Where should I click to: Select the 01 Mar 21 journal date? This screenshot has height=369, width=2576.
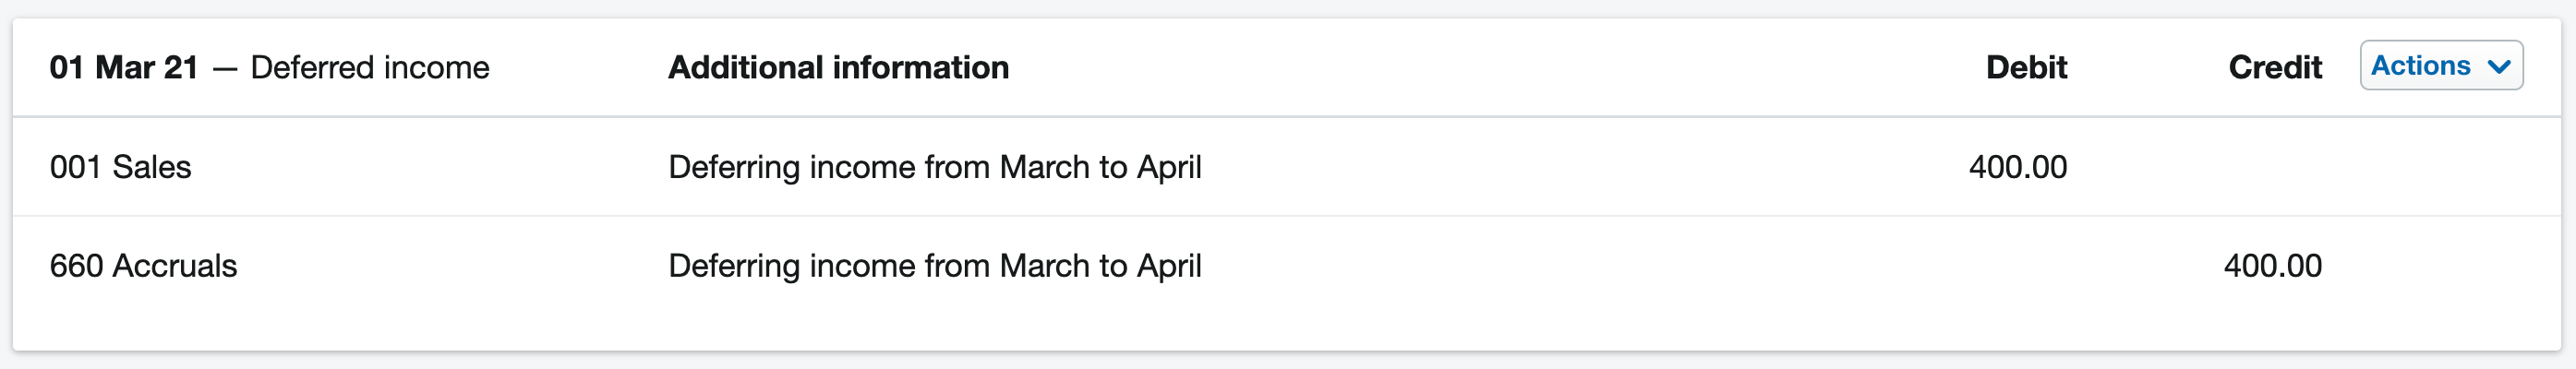124,67
